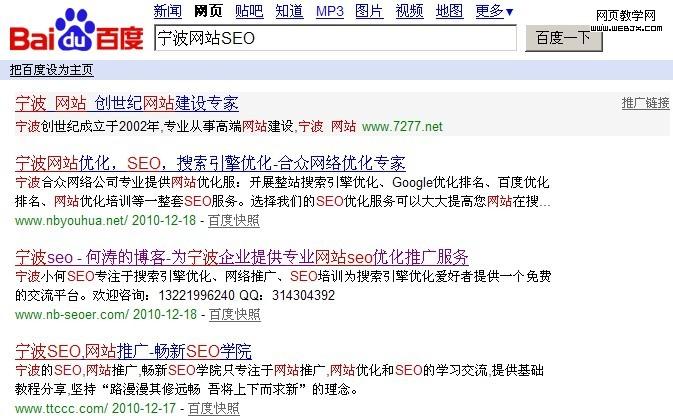
Task: Open 畅新SEO学院 result title
Action: [x=133, y=351]
